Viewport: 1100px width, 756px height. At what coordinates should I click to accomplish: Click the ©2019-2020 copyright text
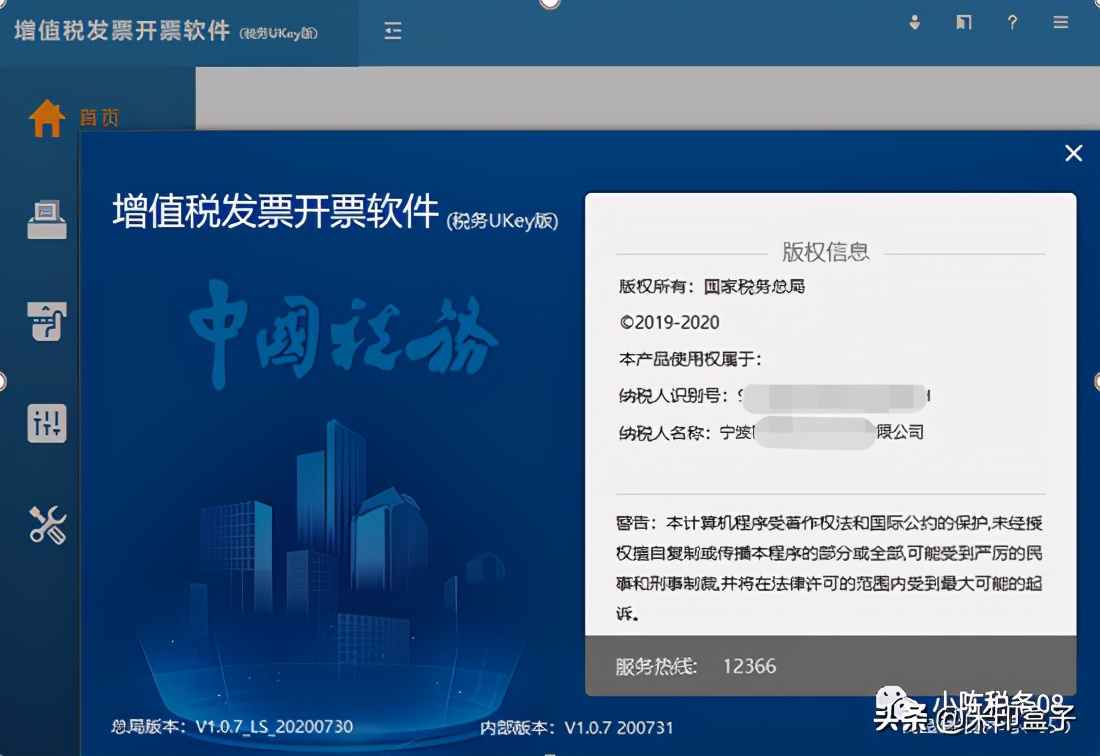pos(669,323)
